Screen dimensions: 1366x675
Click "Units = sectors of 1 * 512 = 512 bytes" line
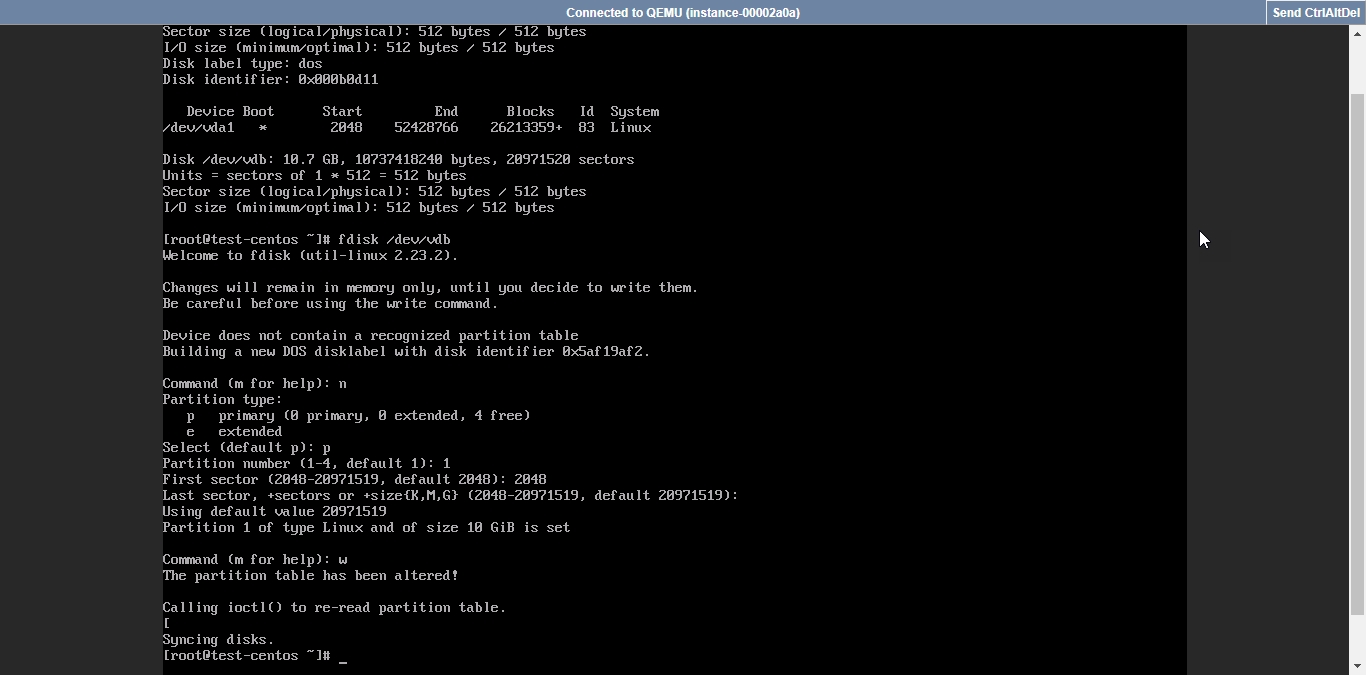[x=314, y=176]
